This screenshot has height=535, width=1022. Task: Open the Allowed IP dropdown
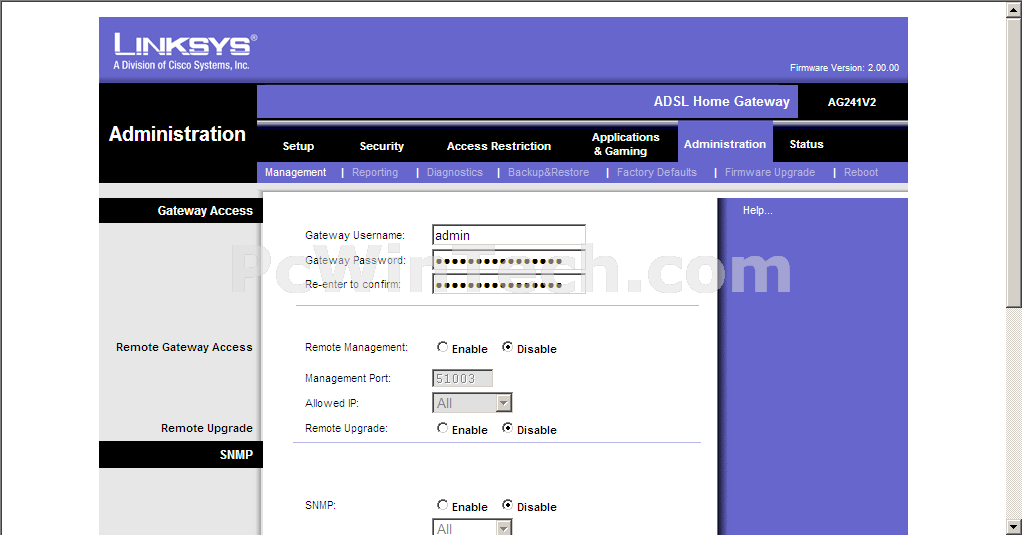[472, 403]
